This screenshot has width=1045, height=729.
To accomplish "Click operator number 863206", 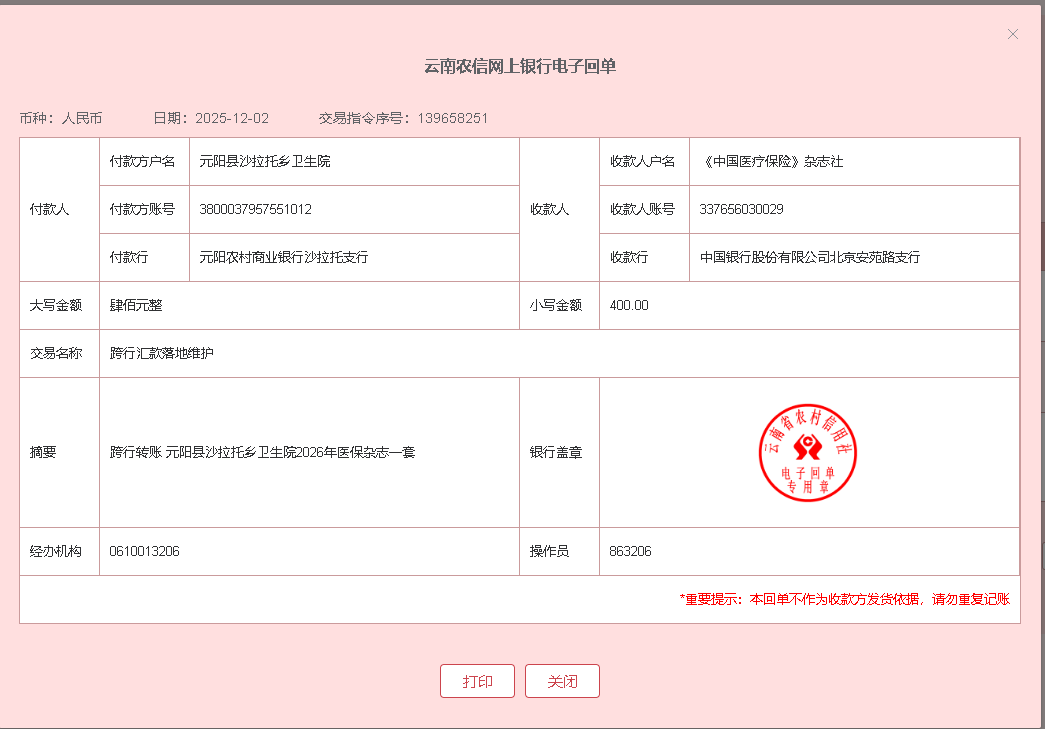I will tap(630, 551).
